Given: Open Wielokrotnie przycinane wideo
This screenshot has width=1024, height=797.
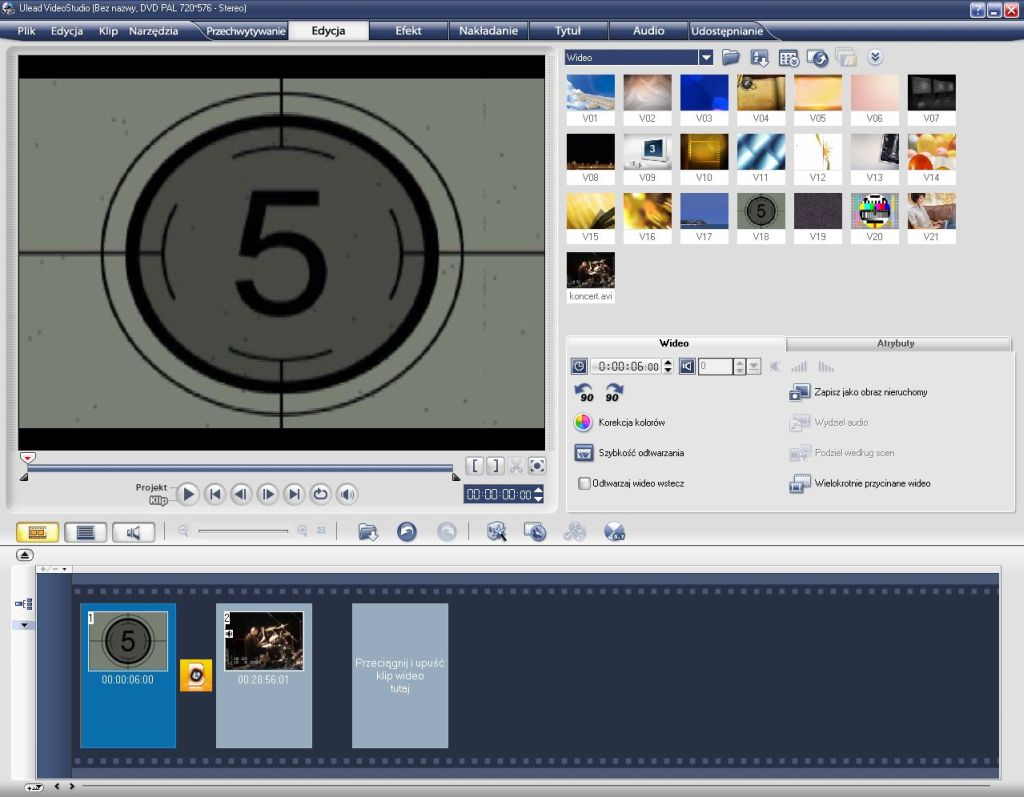Looking at the screenshot, I should pyautogui.click(x=800, y=484).
